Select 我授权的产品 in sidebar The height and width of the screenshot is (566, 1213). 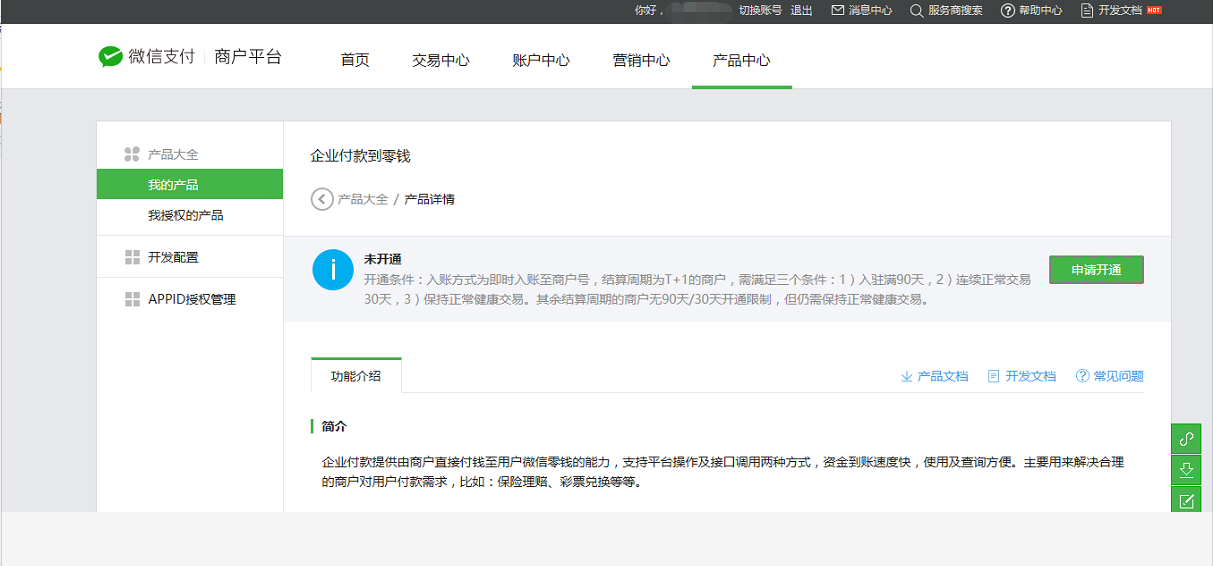(x=185, y=215)
